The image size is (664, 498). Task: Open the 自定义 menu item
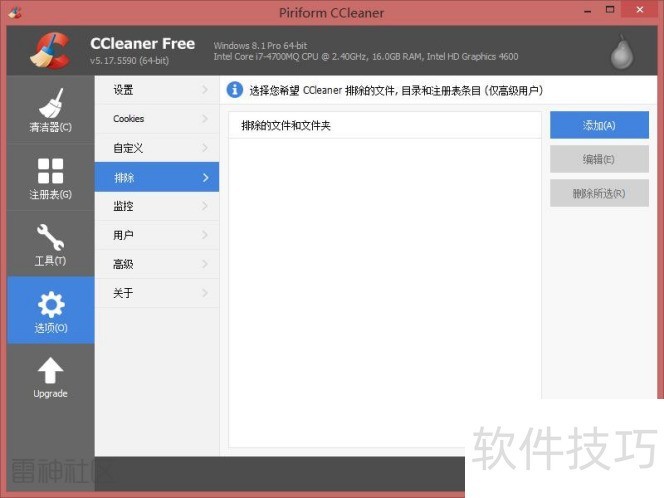(x=157, y=148)
